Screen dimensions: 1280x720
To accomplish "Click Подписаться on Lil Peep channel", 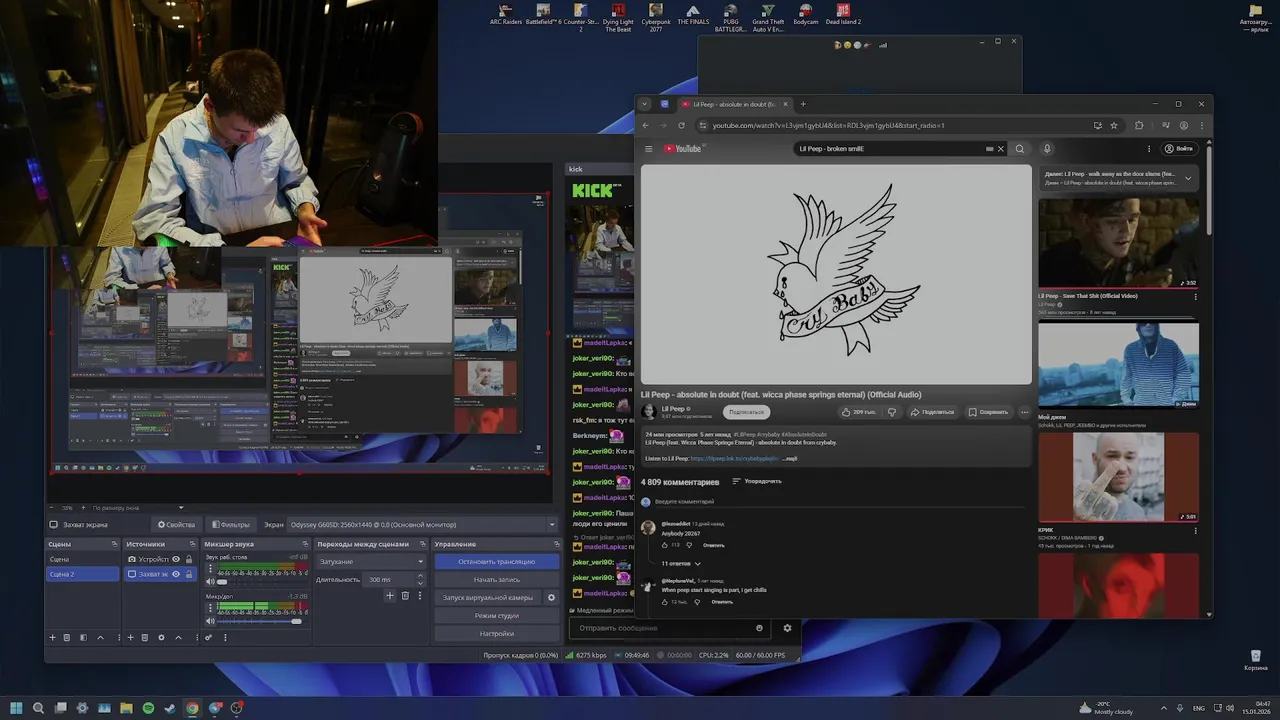I will point(746,412).
